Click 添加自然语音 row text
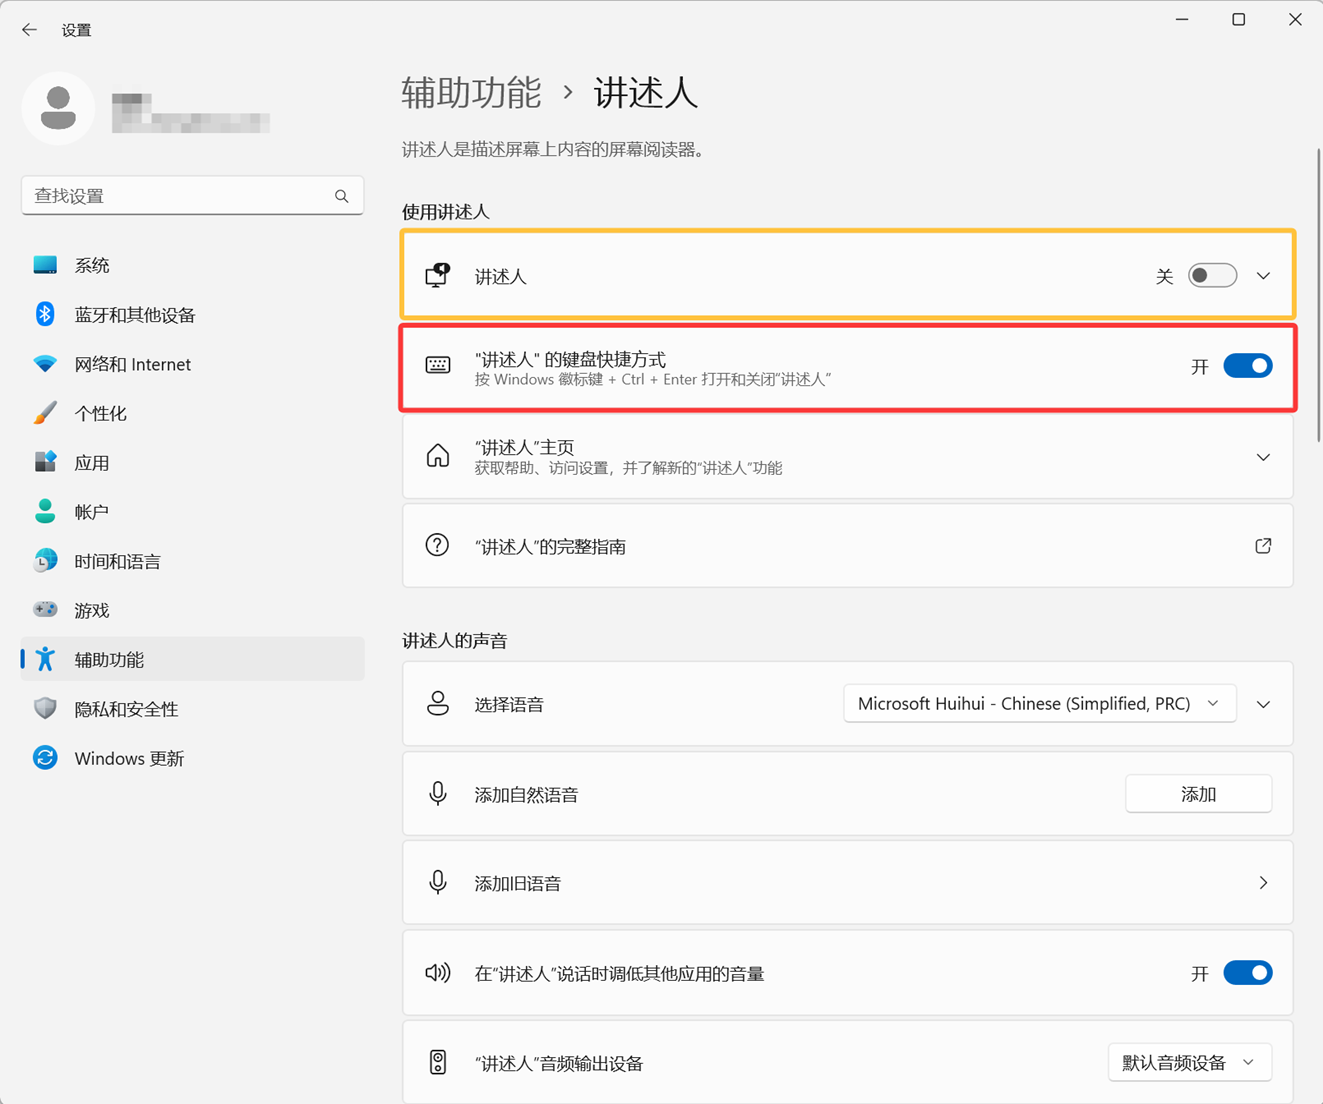The height and width of the screenshot is (1104, 1323). (x=526, y=795)
